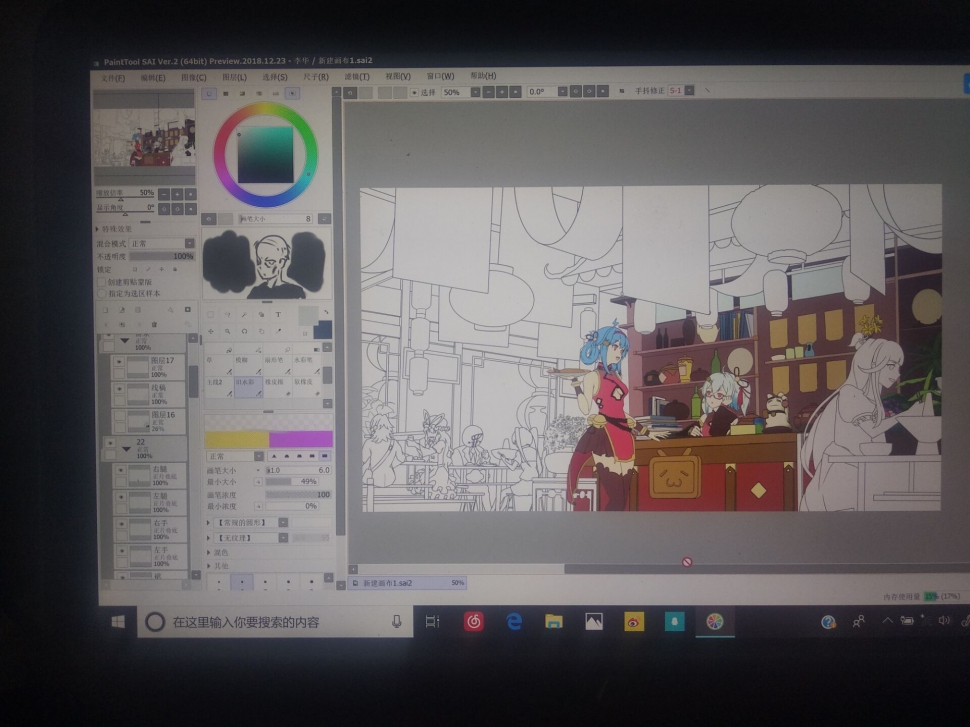Pick a color in the color square

tap(265, 155)
